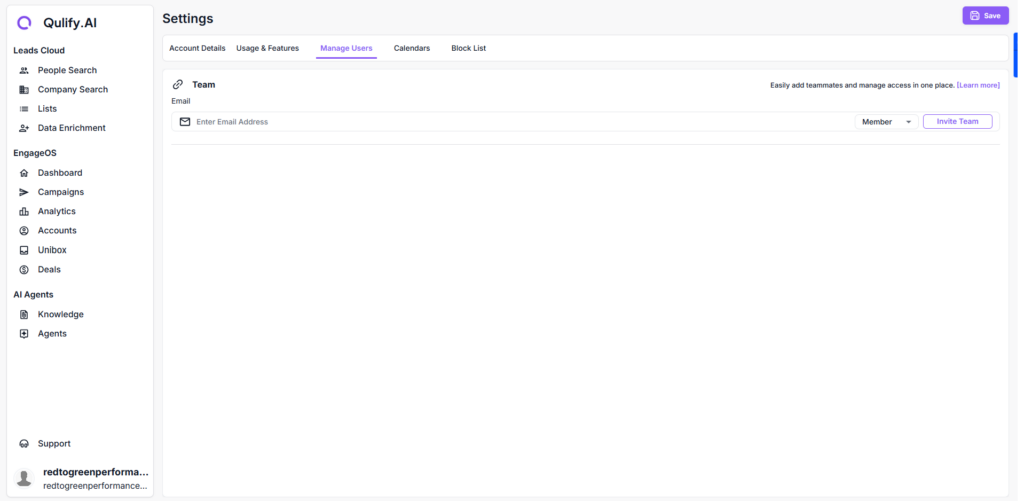Click the Company Search building icon

[x=24, y=89]
